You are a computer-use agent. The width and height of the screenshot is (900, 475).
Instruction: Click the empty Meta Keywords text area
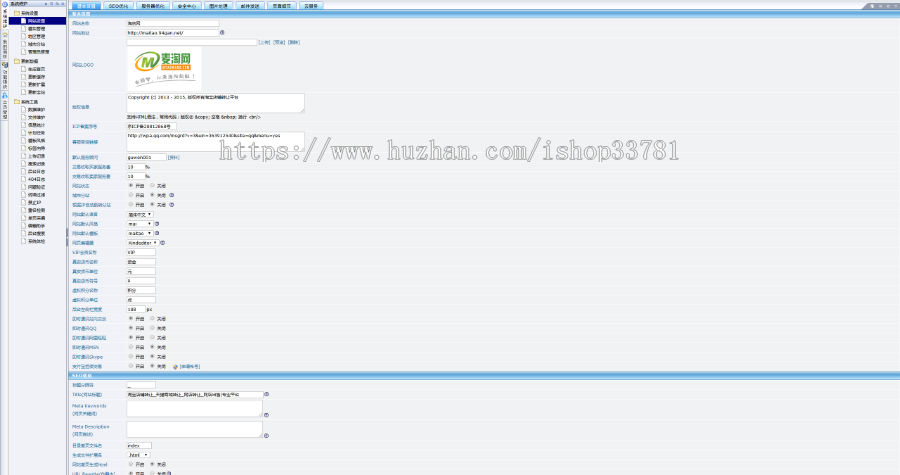pos(195,409)
